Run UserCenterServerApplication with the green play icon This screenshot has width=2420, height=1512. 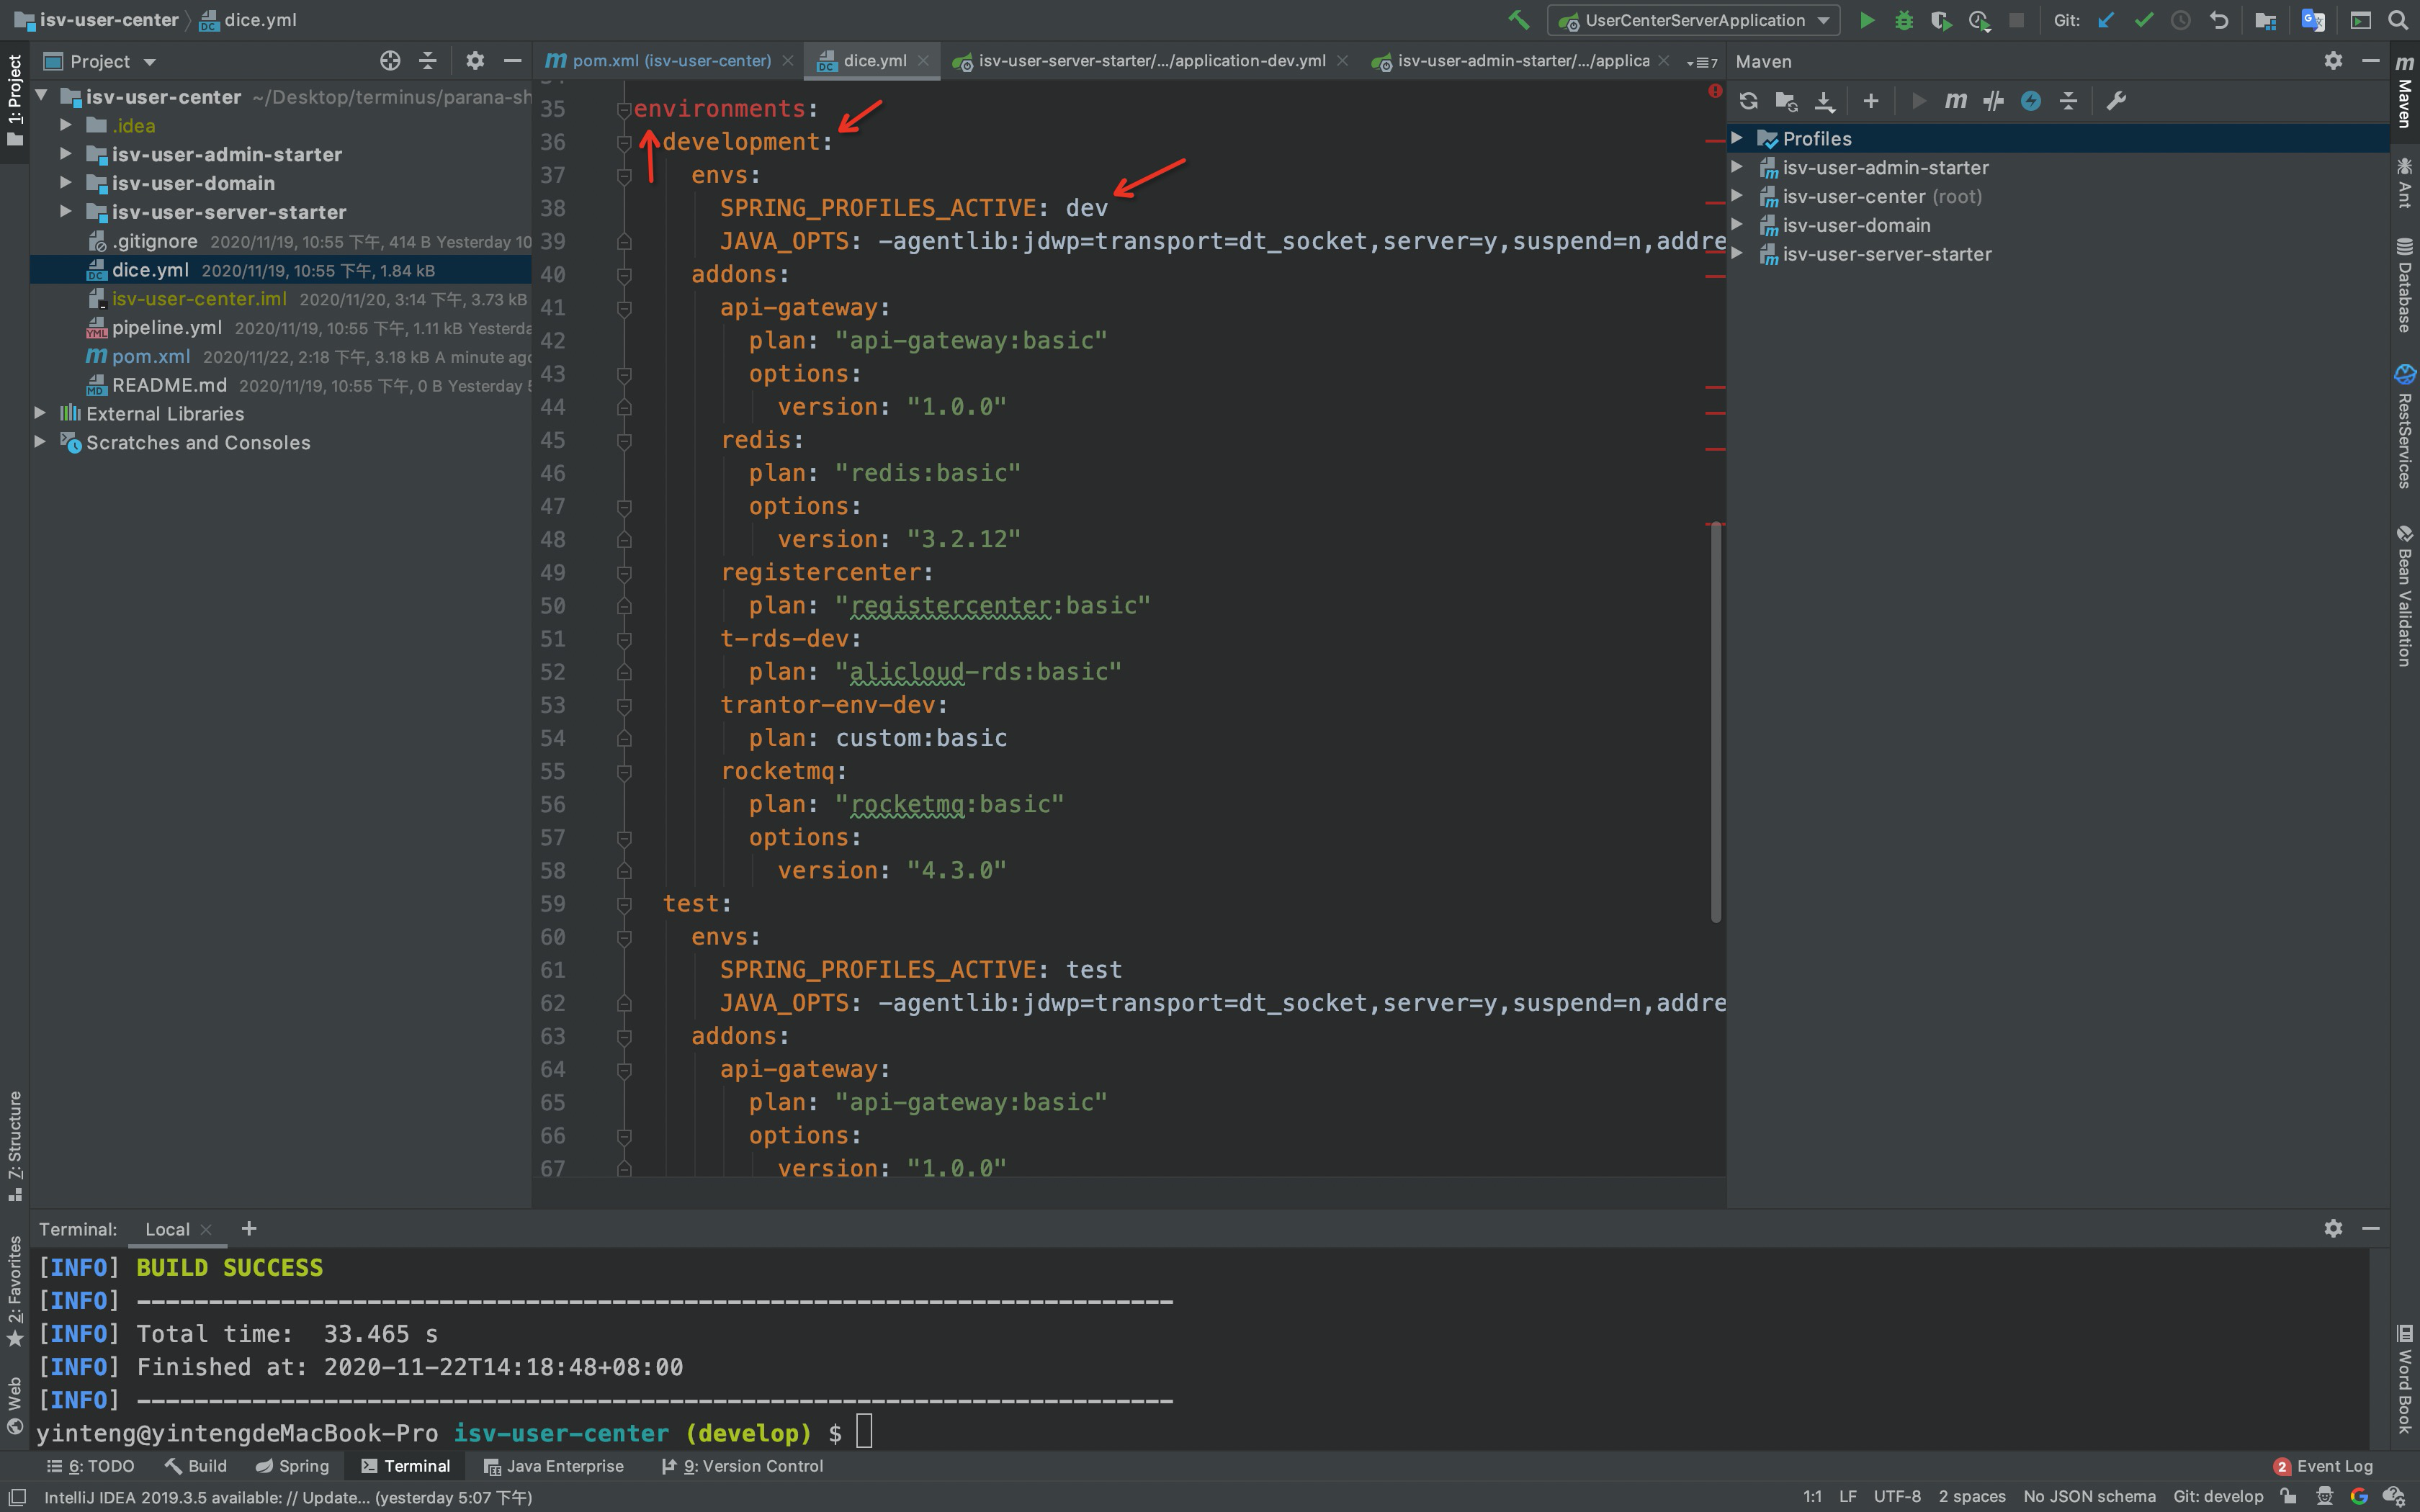tap(1866, 20)
